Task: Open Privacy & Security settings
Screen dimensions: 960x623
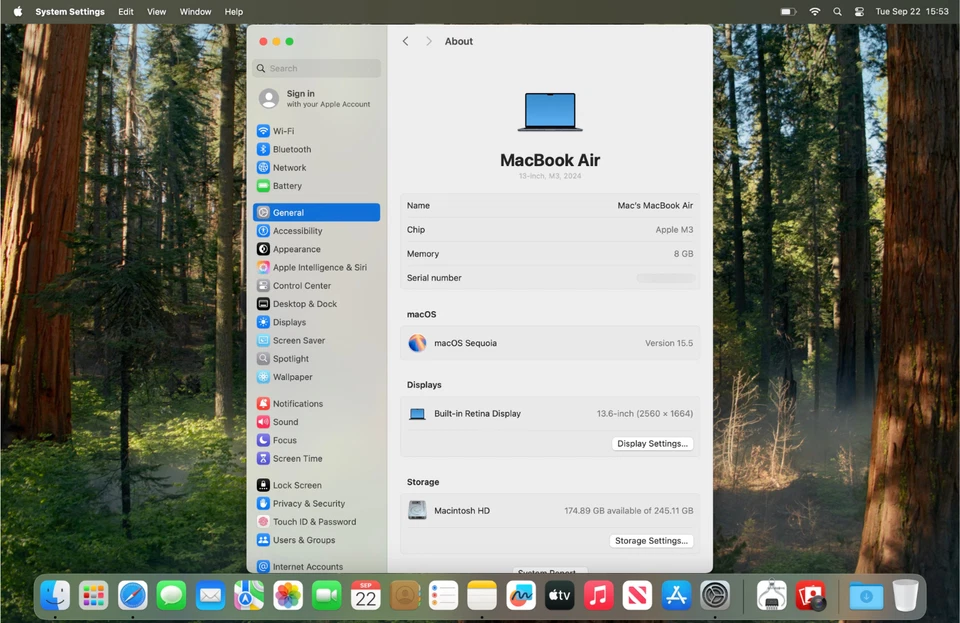Action: click(x=316, y=504)
